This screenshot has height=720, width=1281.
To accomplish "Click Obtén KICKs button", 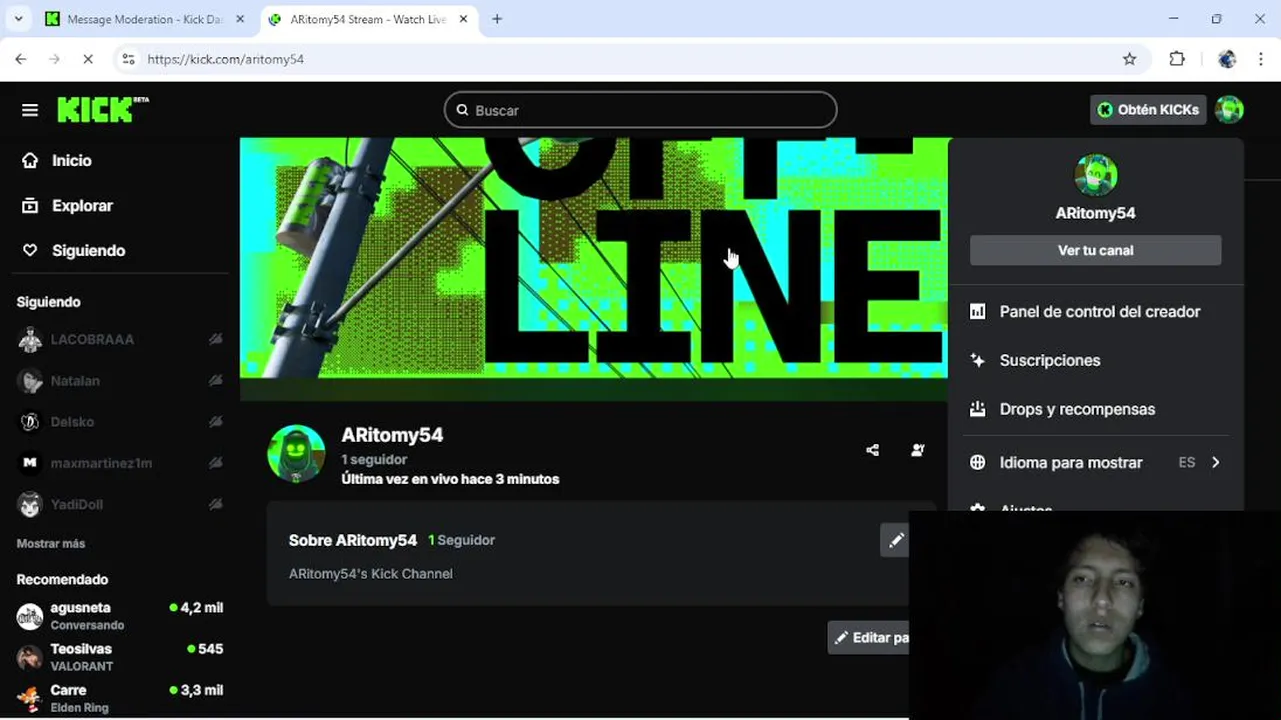I will click(1148, 110).
